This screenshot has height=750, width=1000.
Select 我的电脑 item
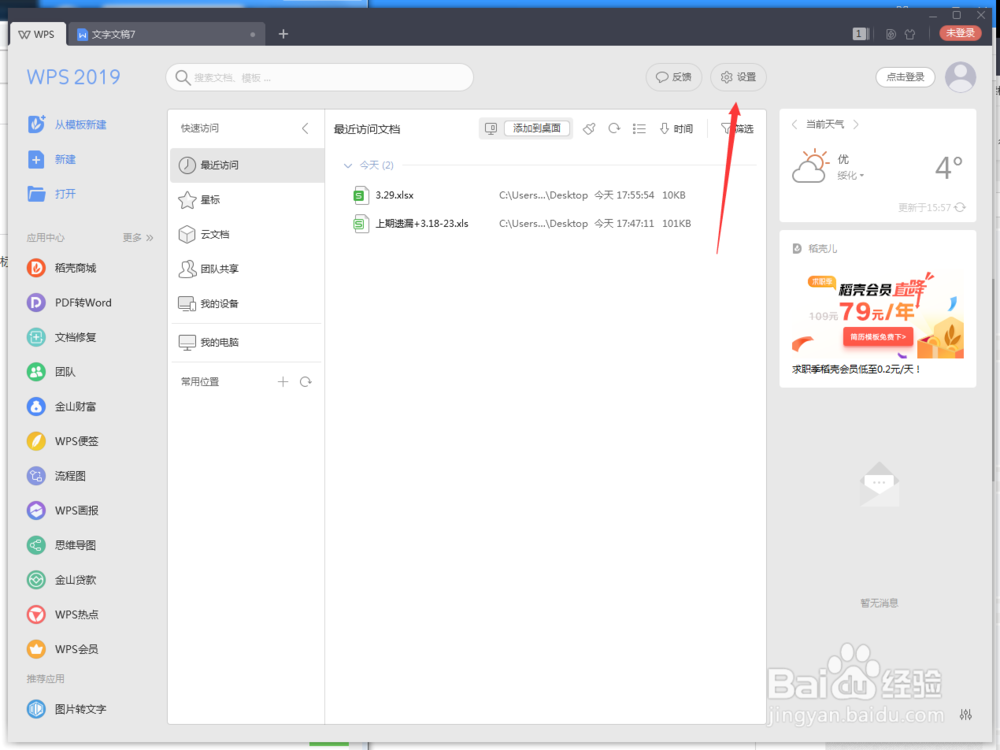pos(247,342)
